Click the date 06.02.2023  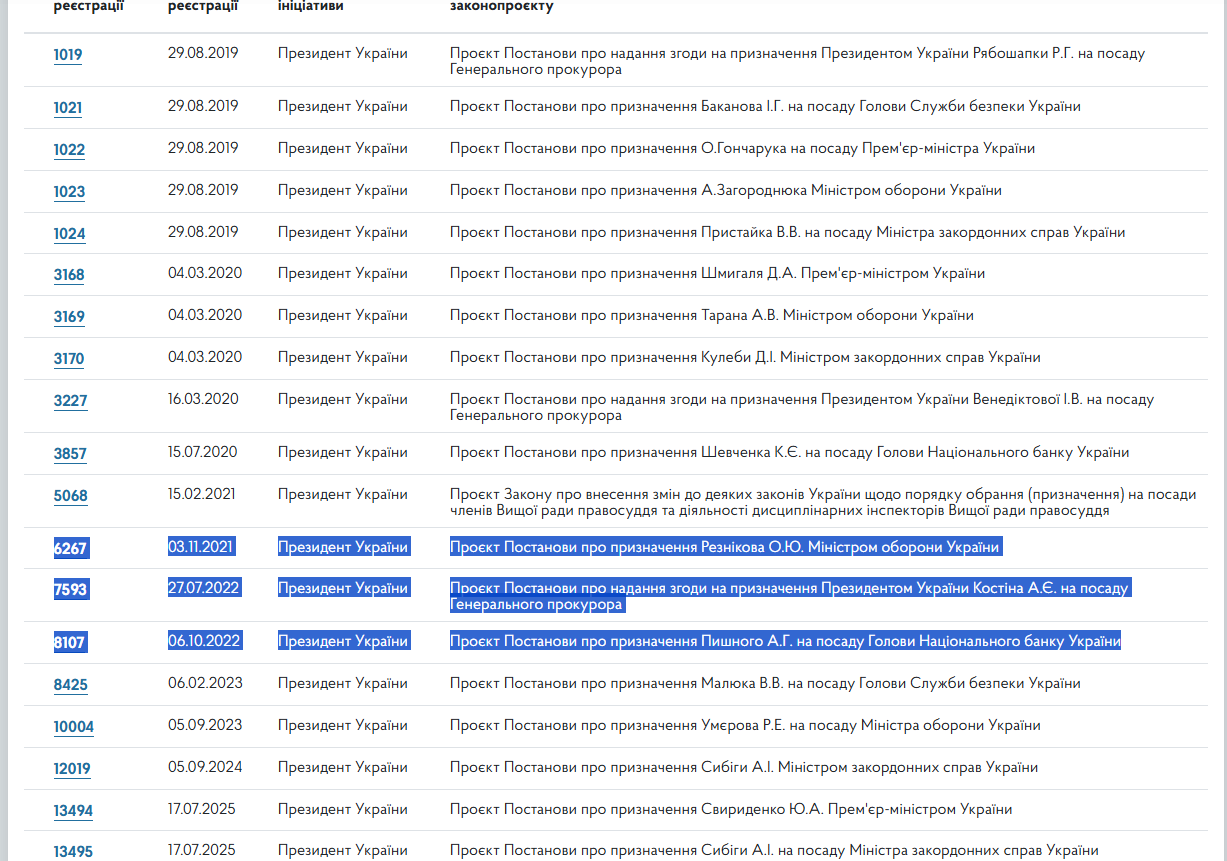[205, 683]
